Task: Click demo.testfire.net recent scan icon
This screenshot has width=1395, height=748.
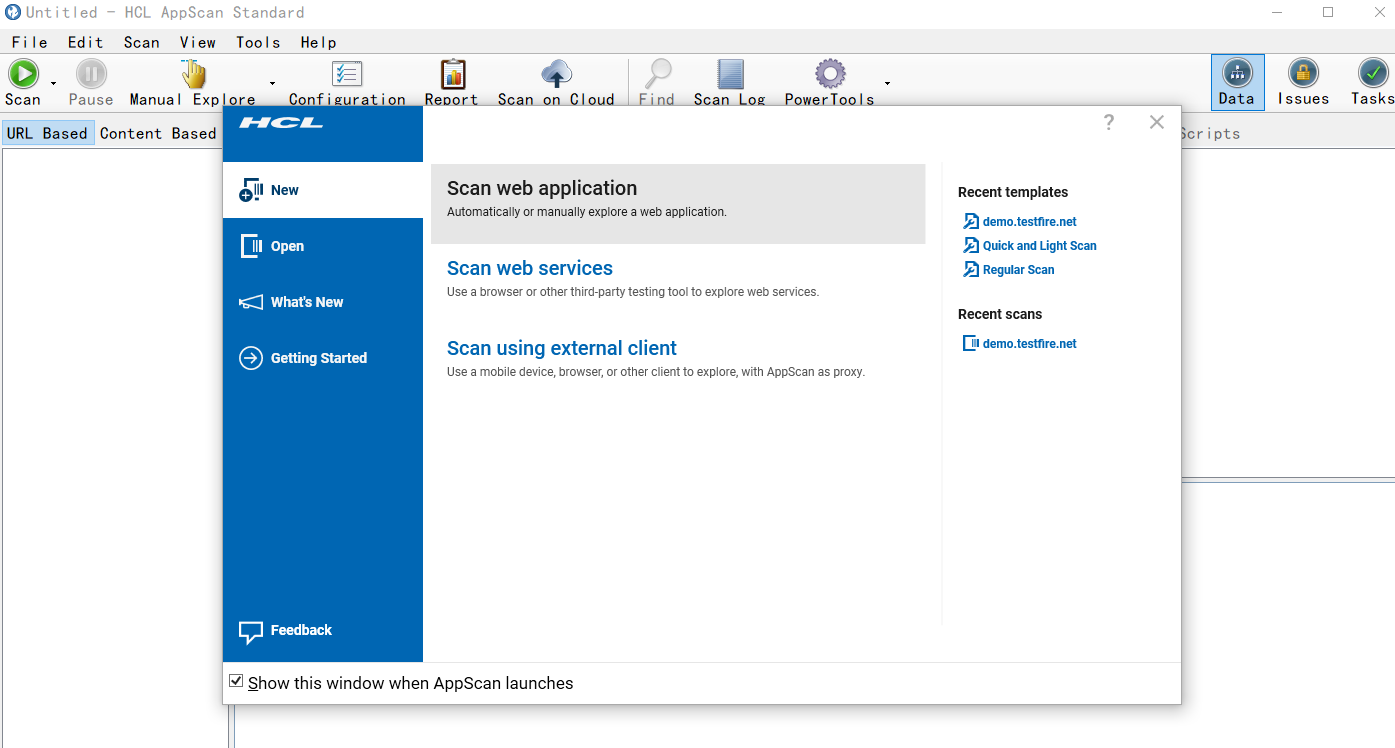Action: click(971, 344)
